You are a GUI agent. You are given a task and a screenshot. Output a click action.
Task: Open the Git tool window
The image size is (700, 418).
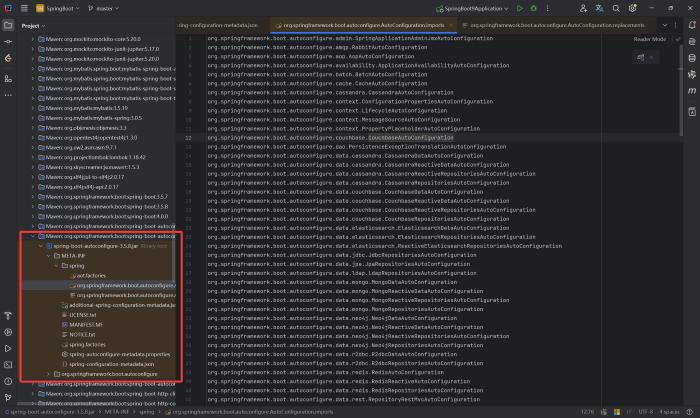[x=8, y=397]
